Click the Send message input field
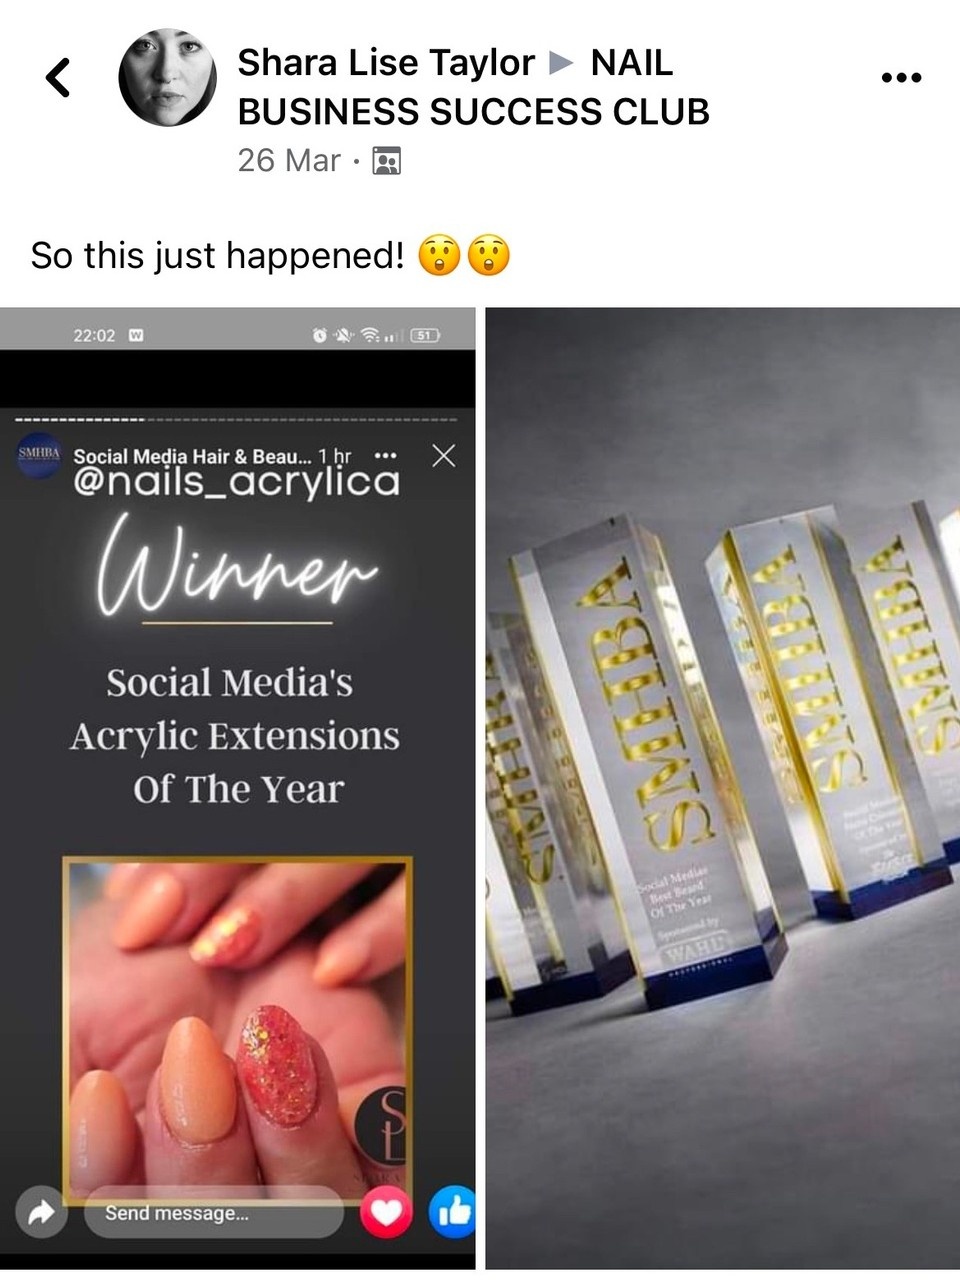This screenshot has height=1281, width=960. tap(215, 1213)
